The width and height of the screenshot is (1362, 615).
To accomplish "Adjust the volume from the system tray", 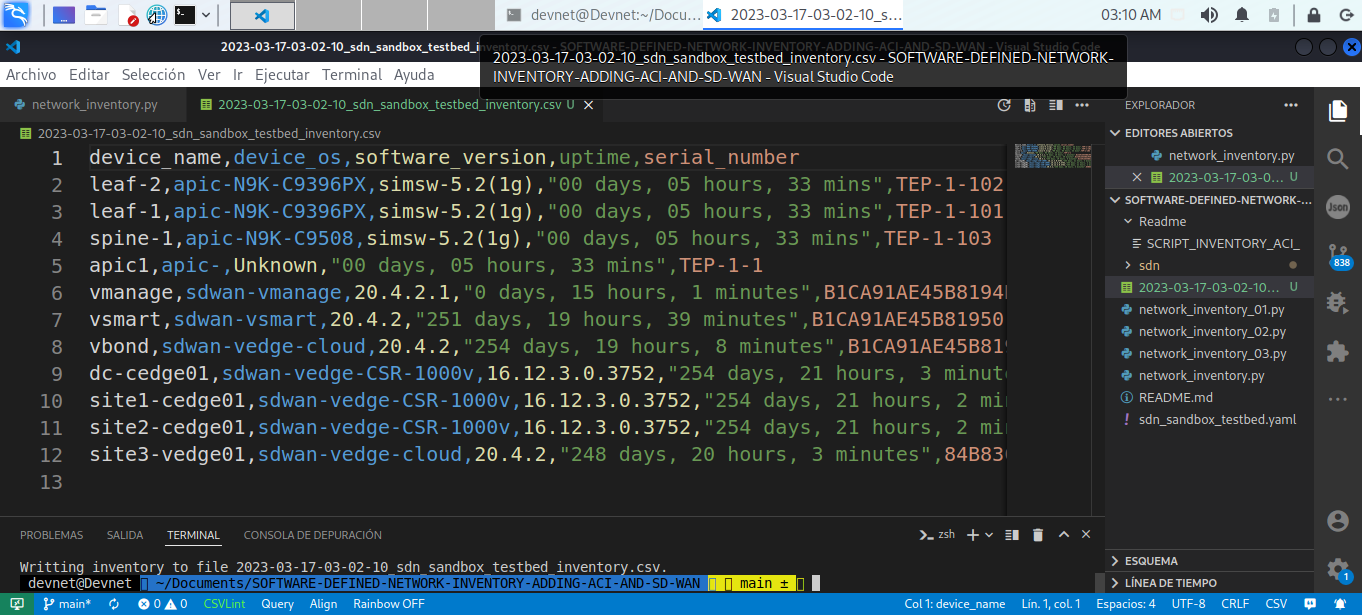I will click(x=1209, y=15).
